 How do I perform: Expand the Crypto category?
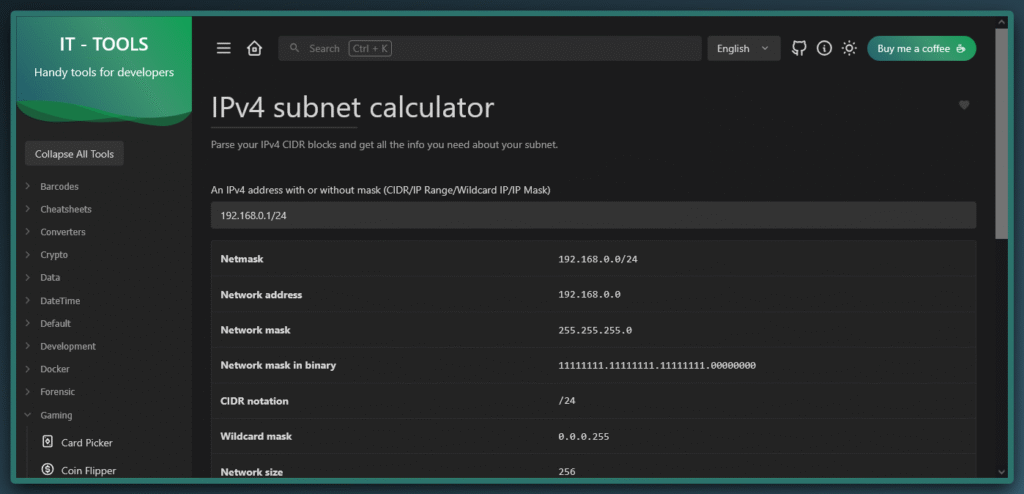pos(54,255)
